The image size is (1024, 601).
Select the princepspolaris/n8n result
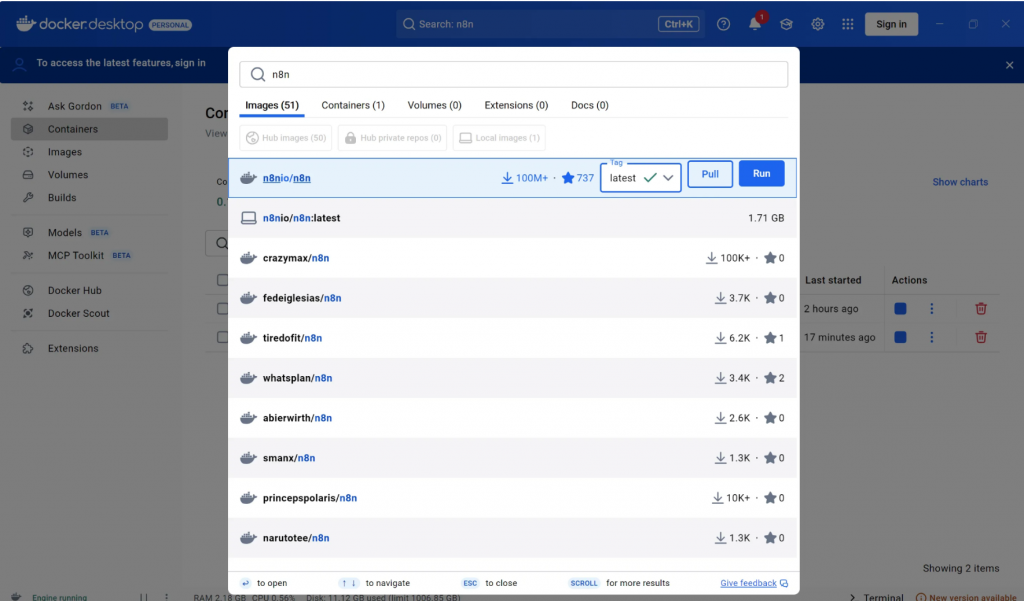tap(513, 498)
